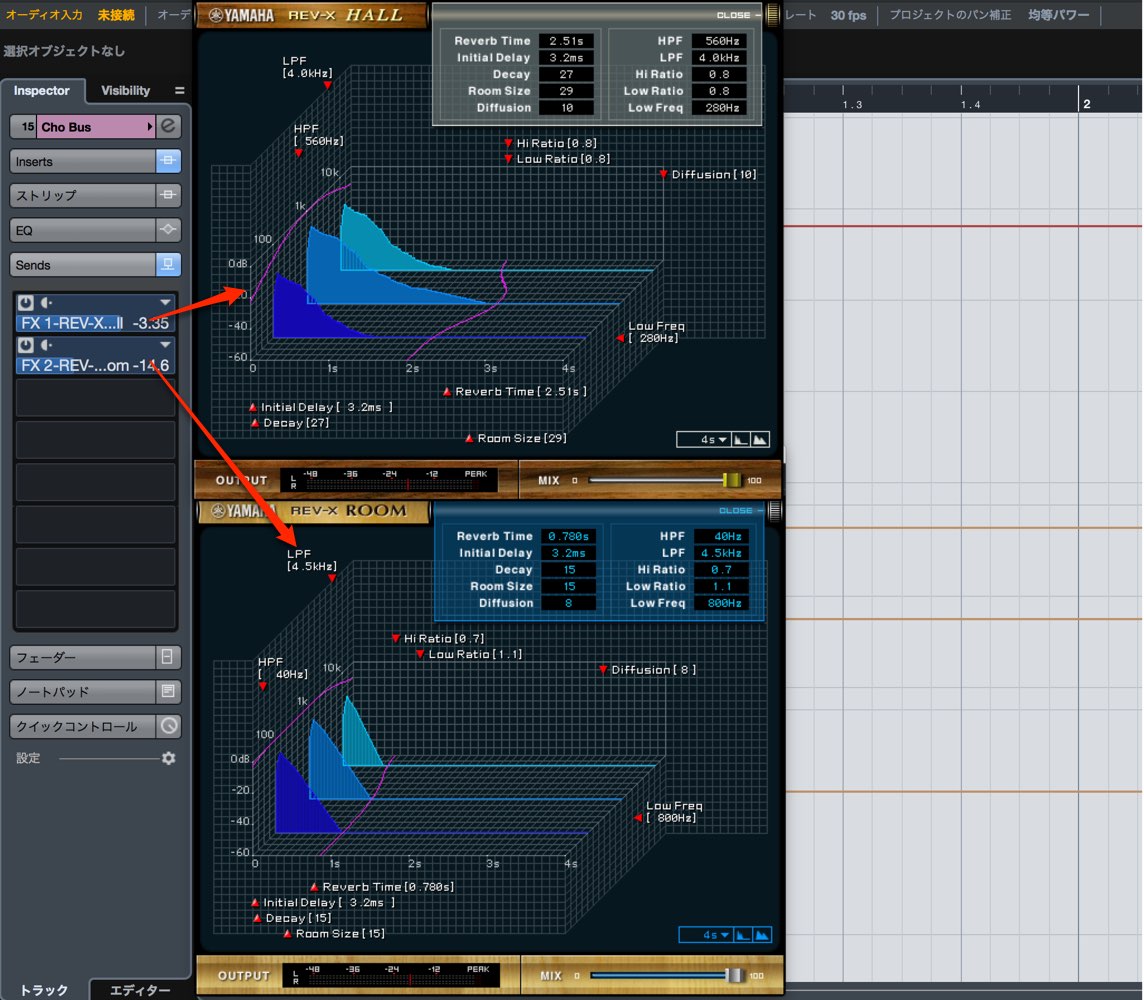Switch to the エディター tab at bottom
Viewport: 1144px width, 1000px height.
click(139, 989)
